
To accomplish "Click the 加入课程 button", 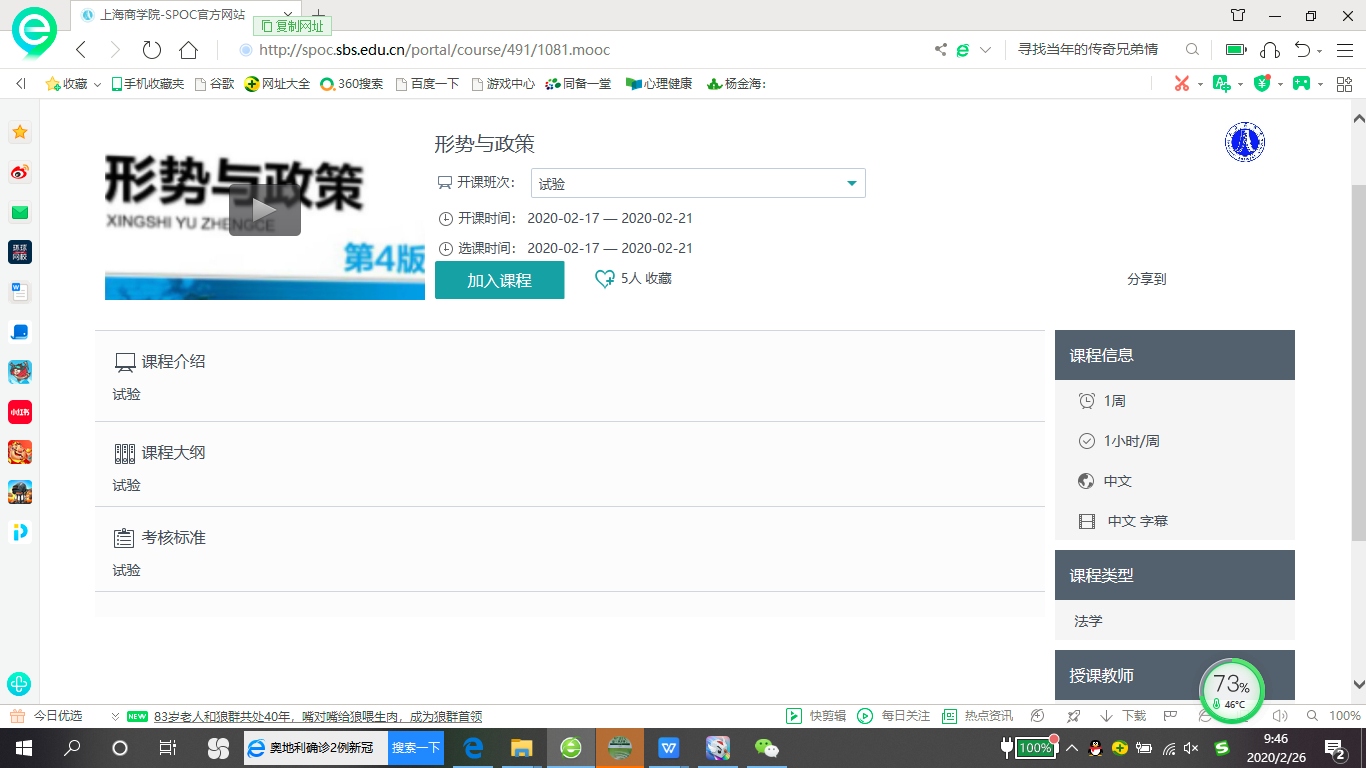I will tap(499, 280).
